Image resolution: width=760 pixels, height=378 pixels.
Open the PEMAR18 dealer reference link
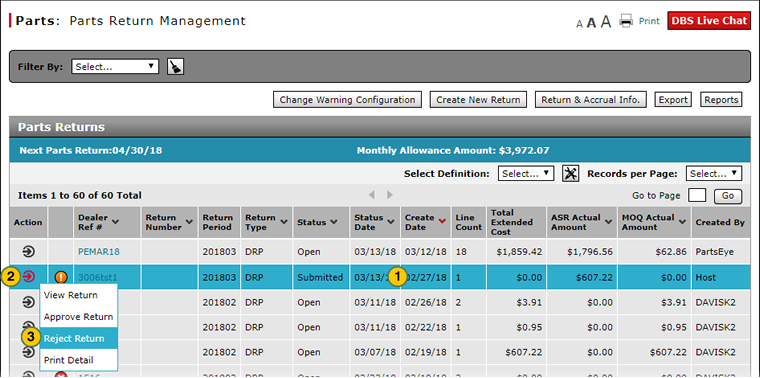click(99, 252)
